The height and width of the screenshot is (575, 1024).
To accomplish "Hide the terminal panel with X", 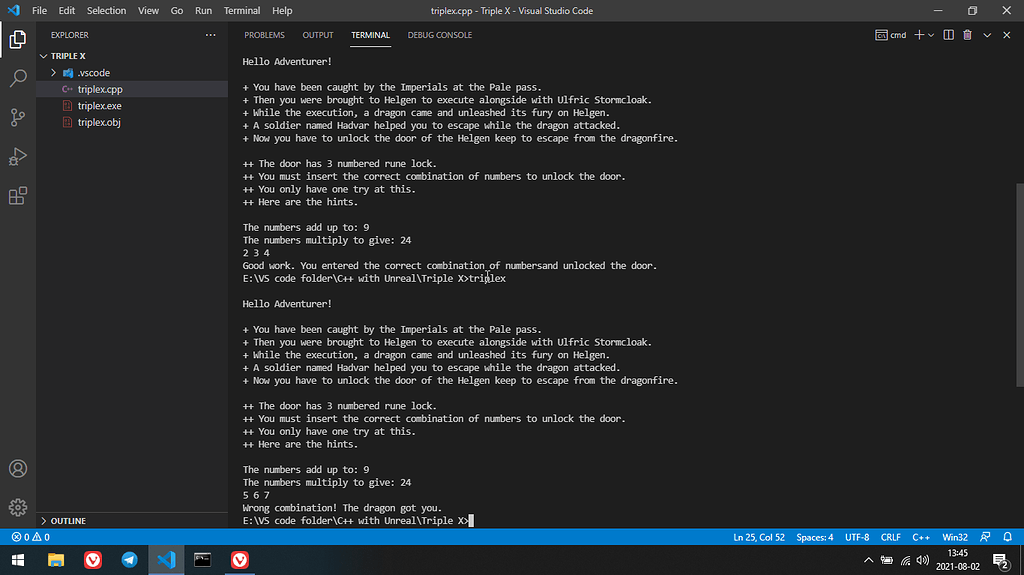I will click(x=1008, y=35).
